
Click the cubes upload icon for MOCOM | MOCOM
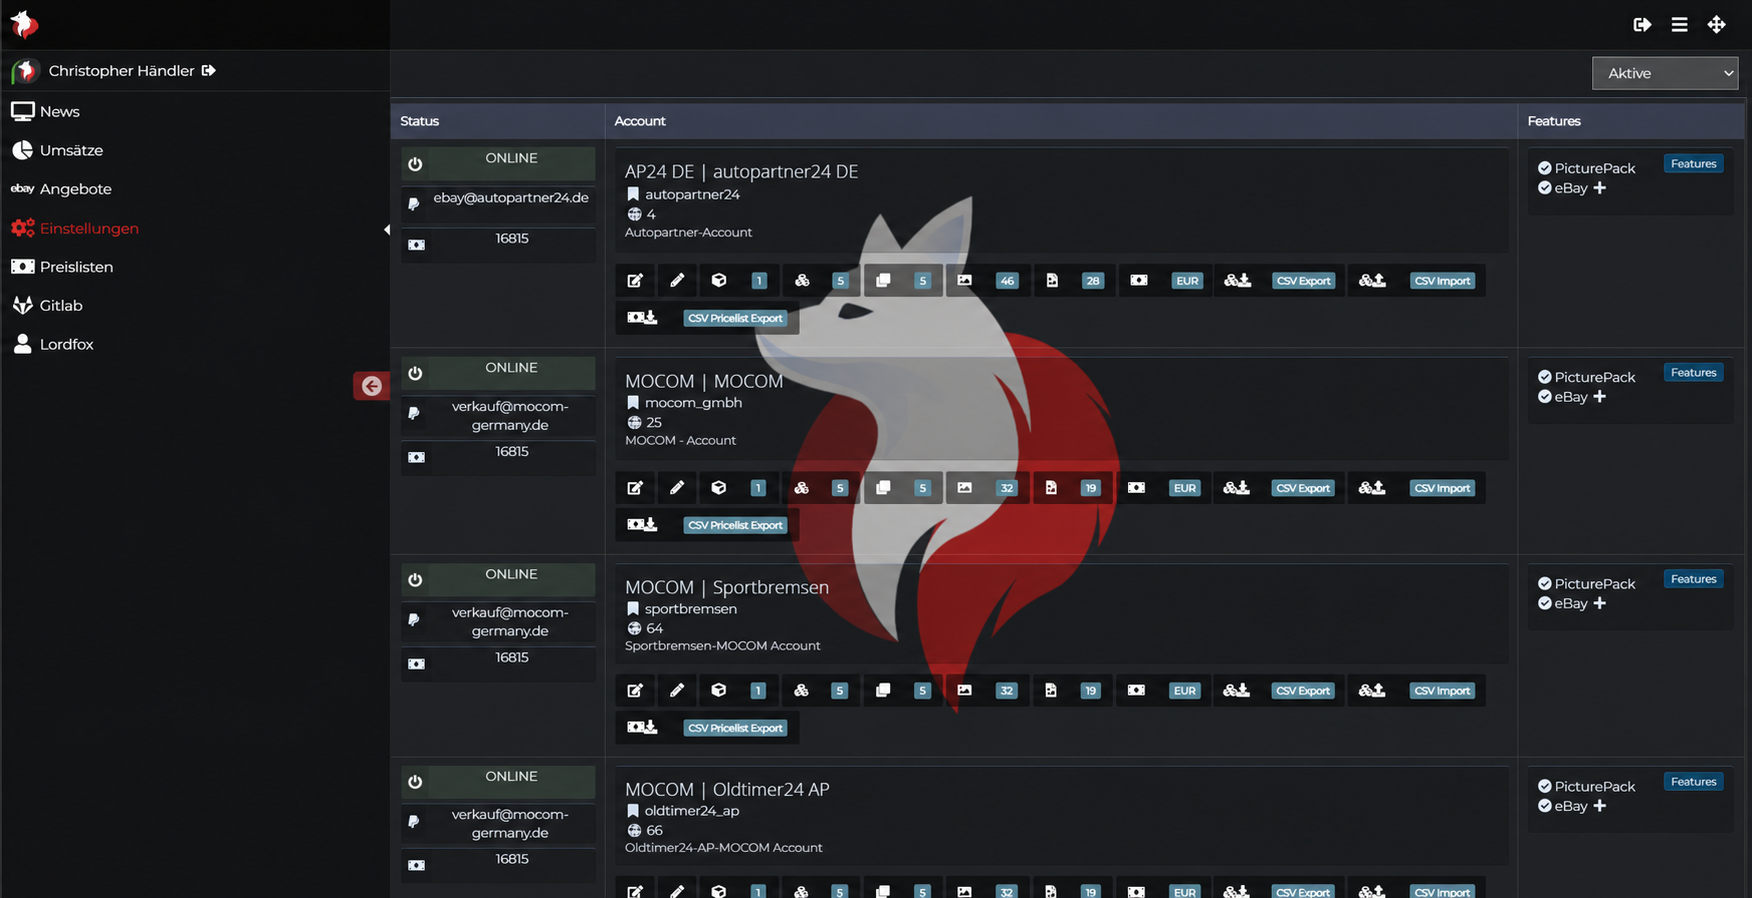(x=1372, y=488)
